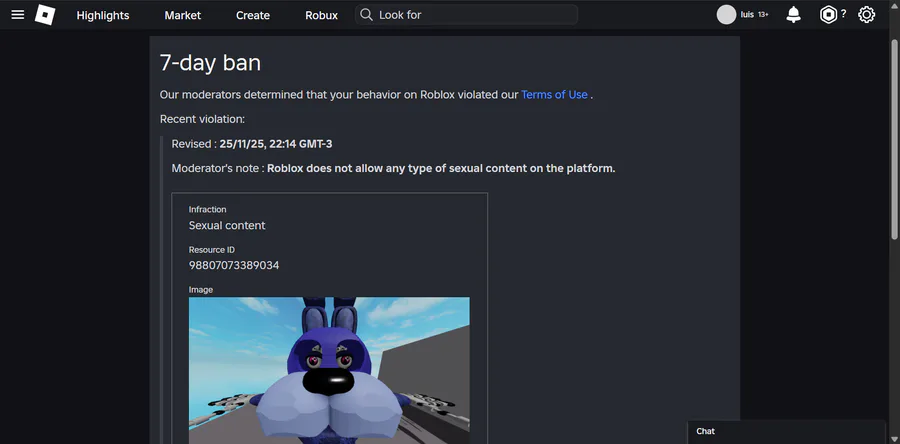
Task: Click the luis username label
Action: coord(747,15)
